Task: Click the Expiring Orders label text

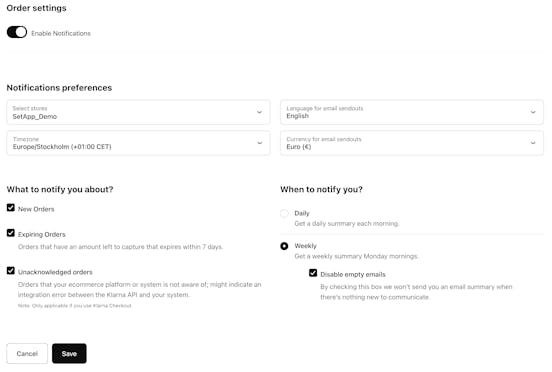Action: click(42, 234)
